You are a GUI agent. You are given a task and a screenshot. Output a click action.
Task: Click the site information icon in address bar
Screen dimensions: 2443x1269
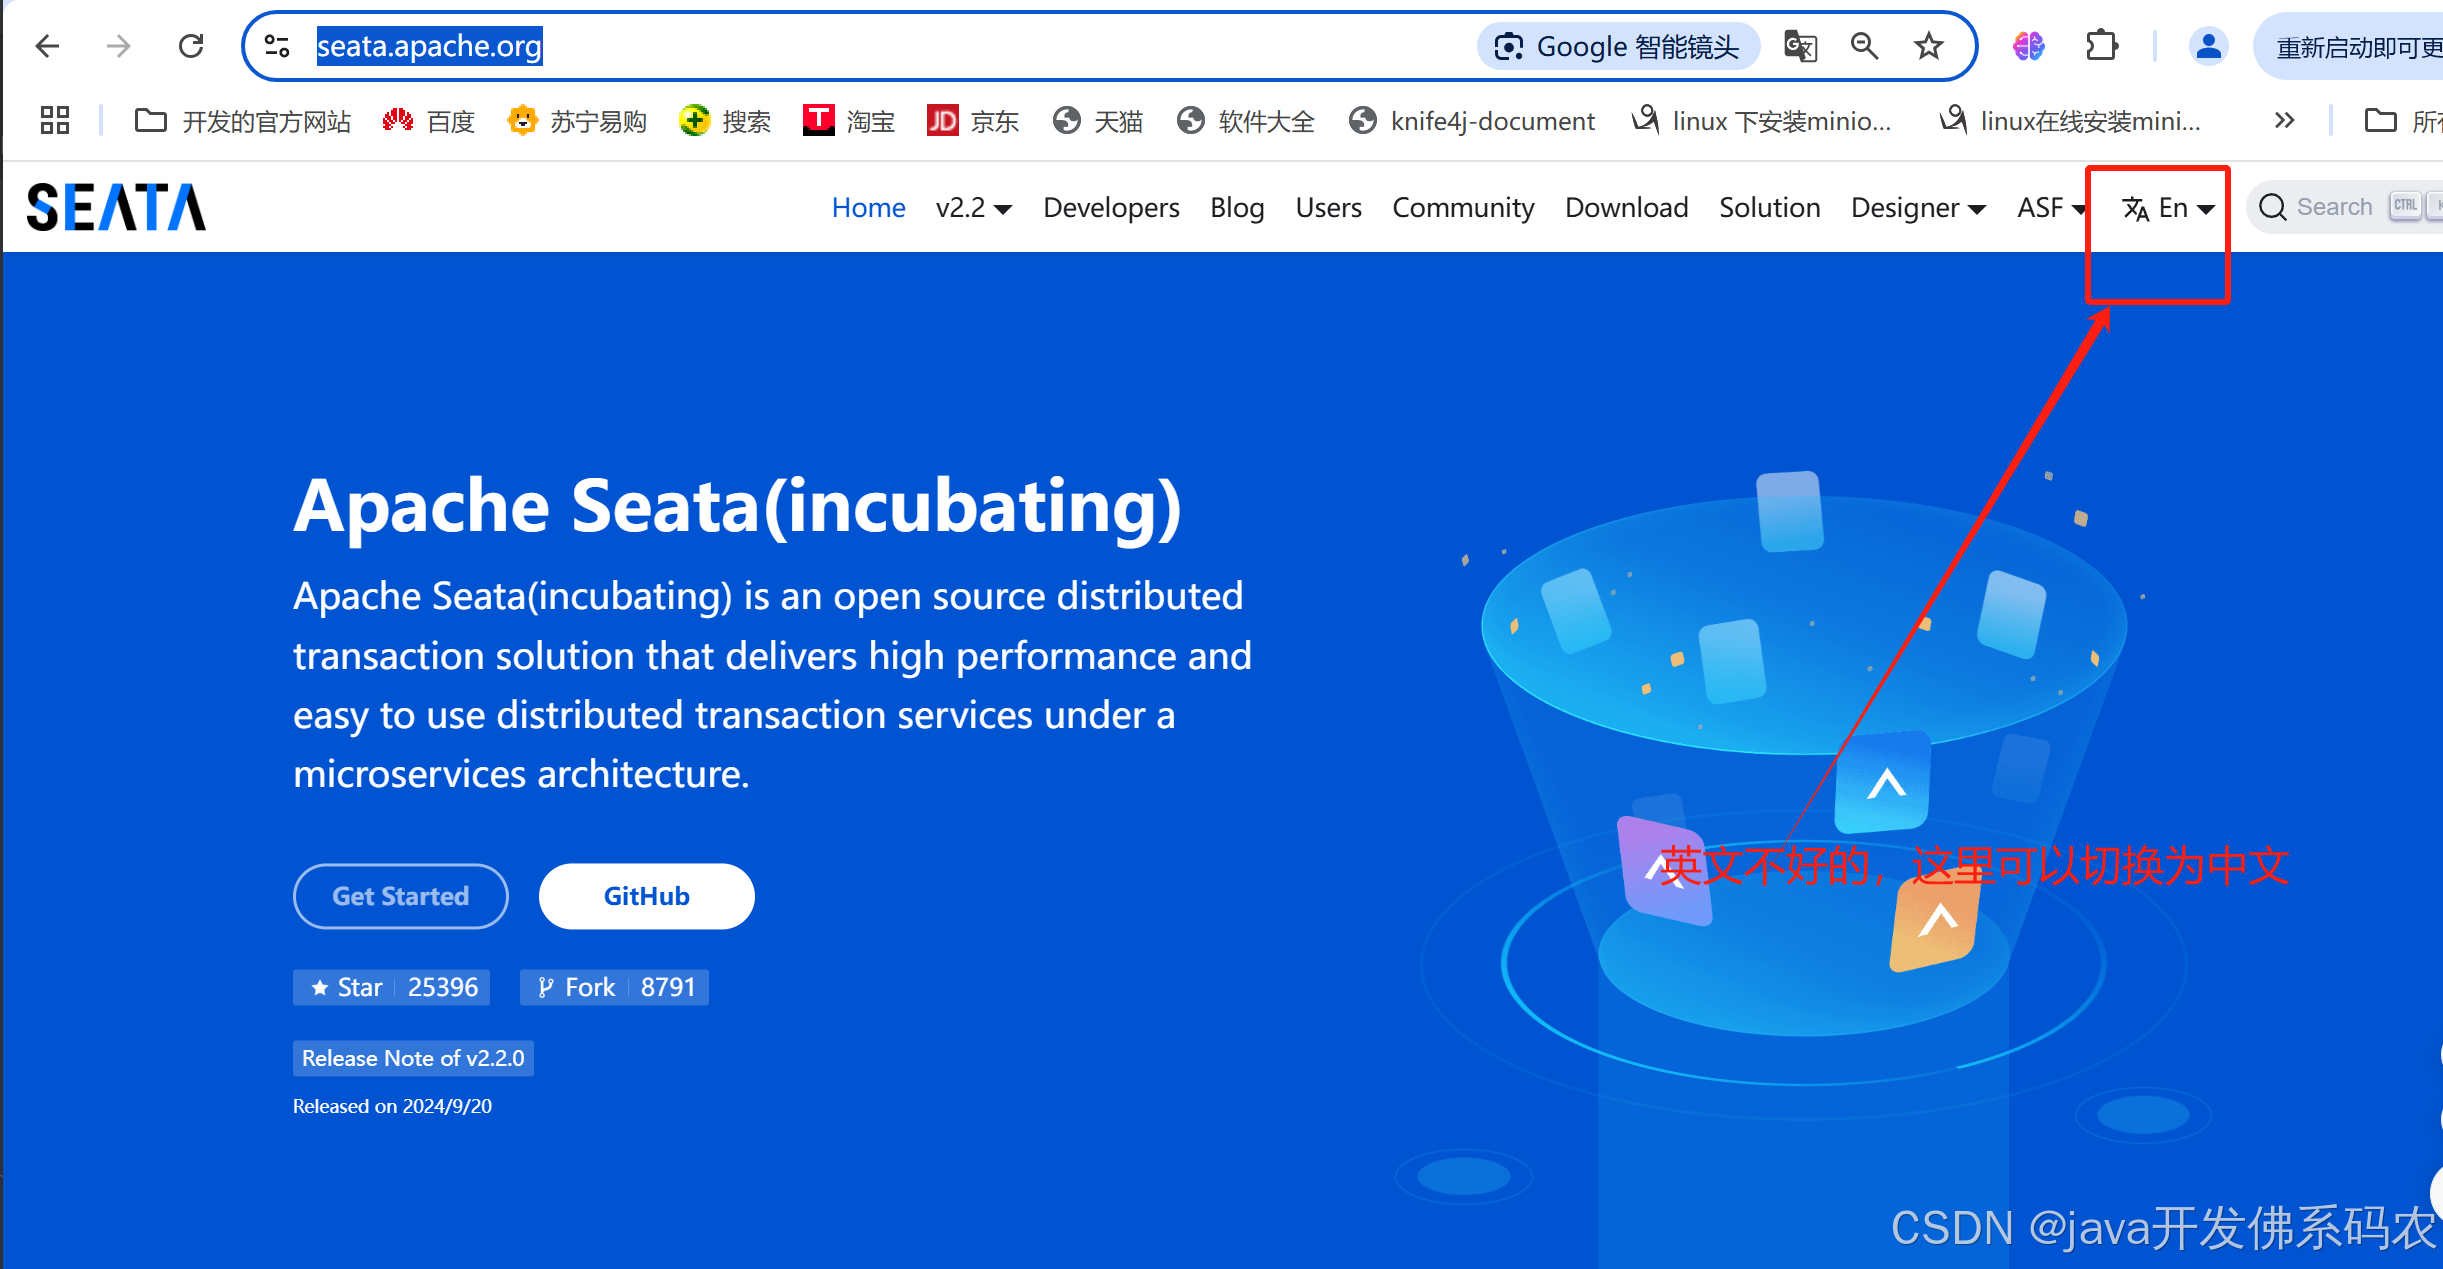click(x=275, y=46)
